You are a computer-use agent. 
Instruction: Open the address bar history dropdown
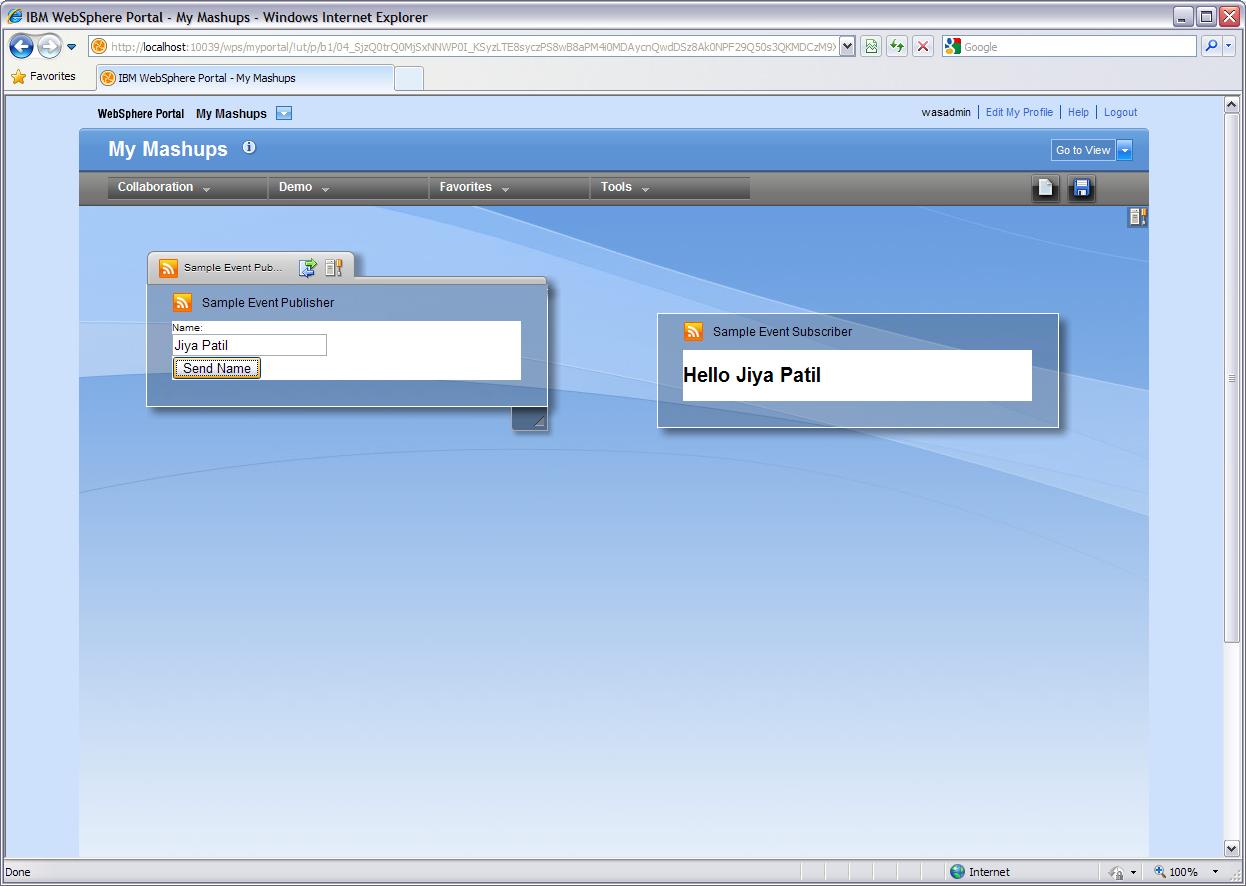click(x=848, y=46)
